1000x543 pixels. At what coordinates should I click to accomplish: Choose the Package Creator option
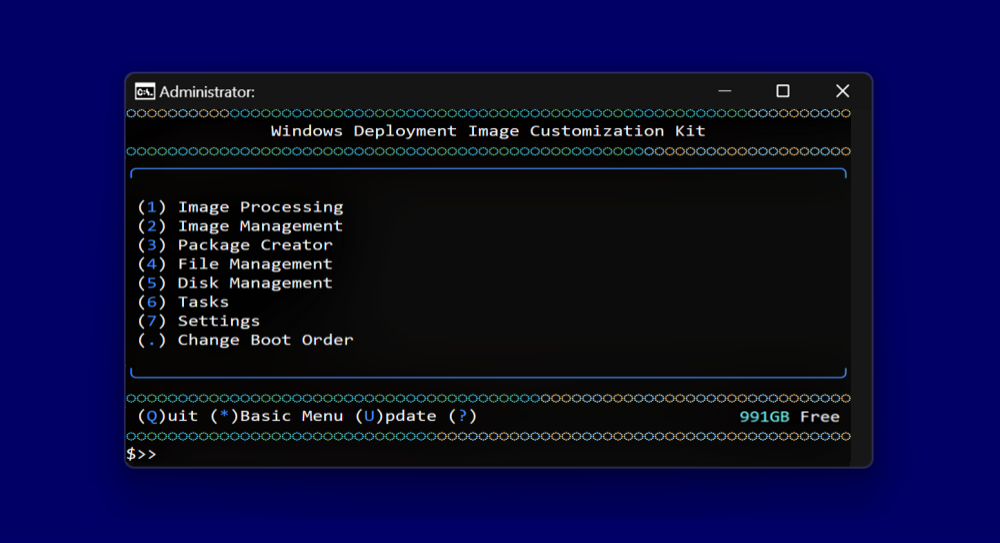(235, 245)
